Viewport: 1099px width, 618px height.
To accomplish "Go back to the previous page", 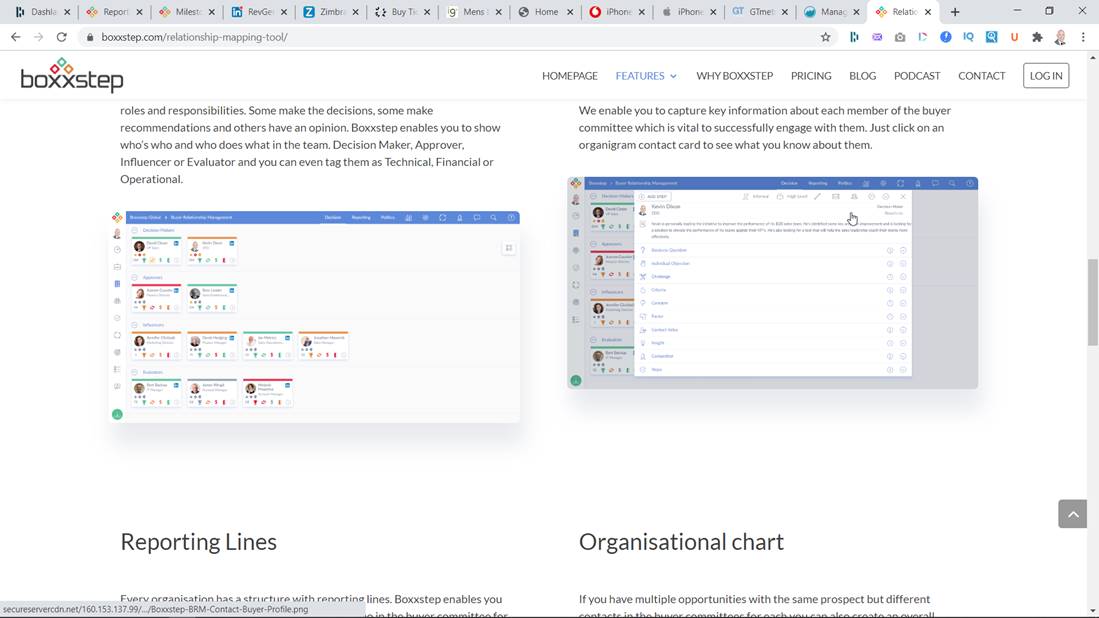I will coord(15,37).
